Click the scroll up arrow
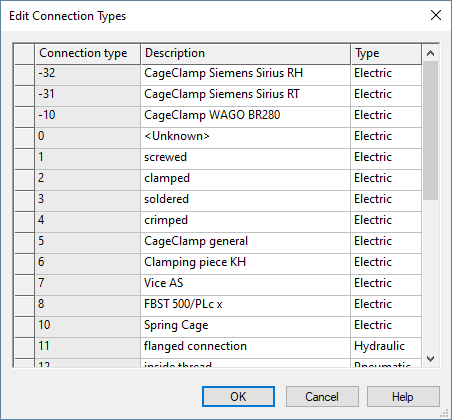This screenshot has width=452, height=420. 430,53
